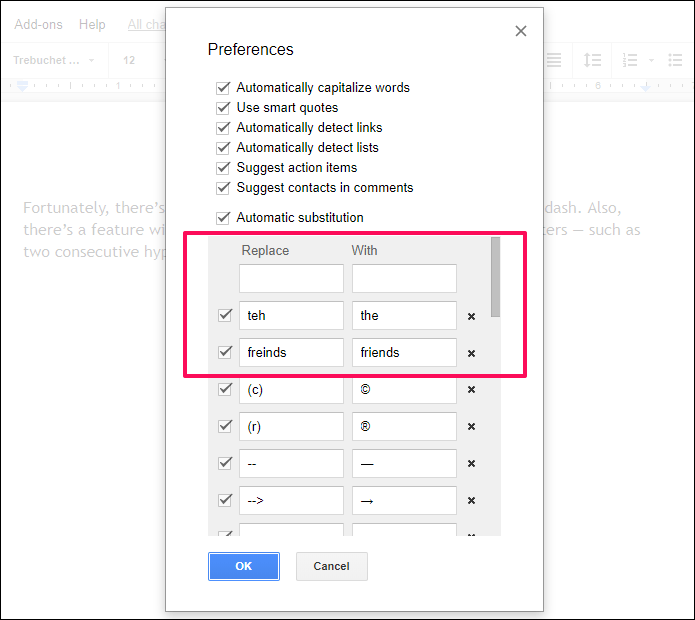Confirm preferences with OK button
Viewport: 695px width, 620px height.
pyautogui.click(x=244, y=566)
